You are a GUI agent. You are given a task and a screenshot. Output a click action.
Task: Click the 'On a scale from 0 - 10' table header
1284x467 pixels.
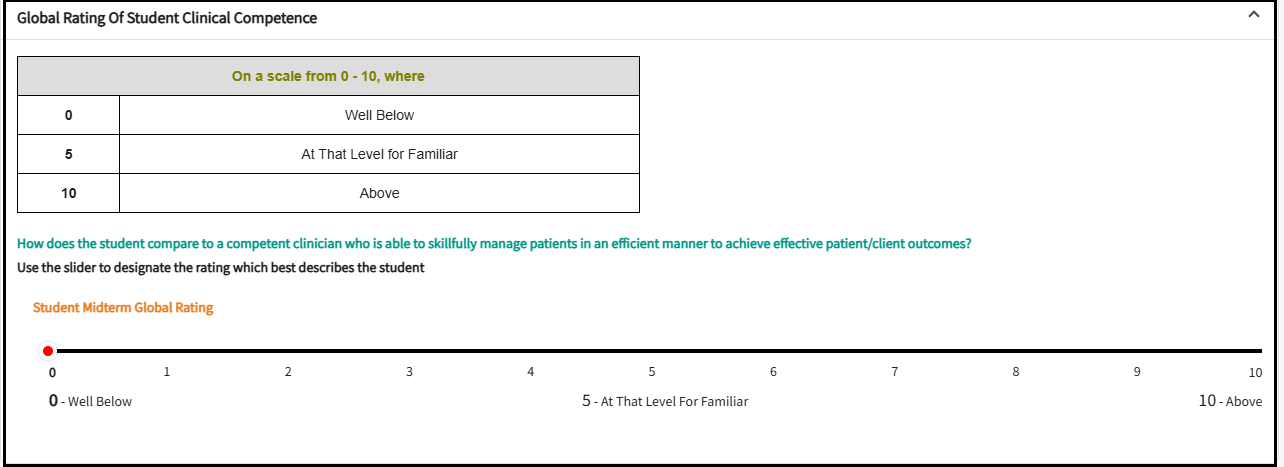[x=328, y=76]
